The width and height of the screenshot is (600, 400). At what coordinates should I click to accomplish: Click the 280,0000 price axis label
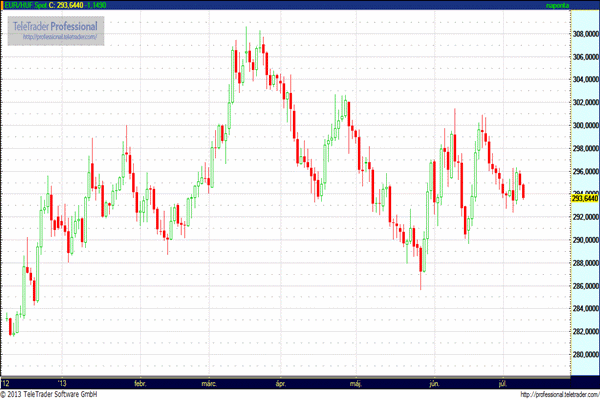coord(584,355)
